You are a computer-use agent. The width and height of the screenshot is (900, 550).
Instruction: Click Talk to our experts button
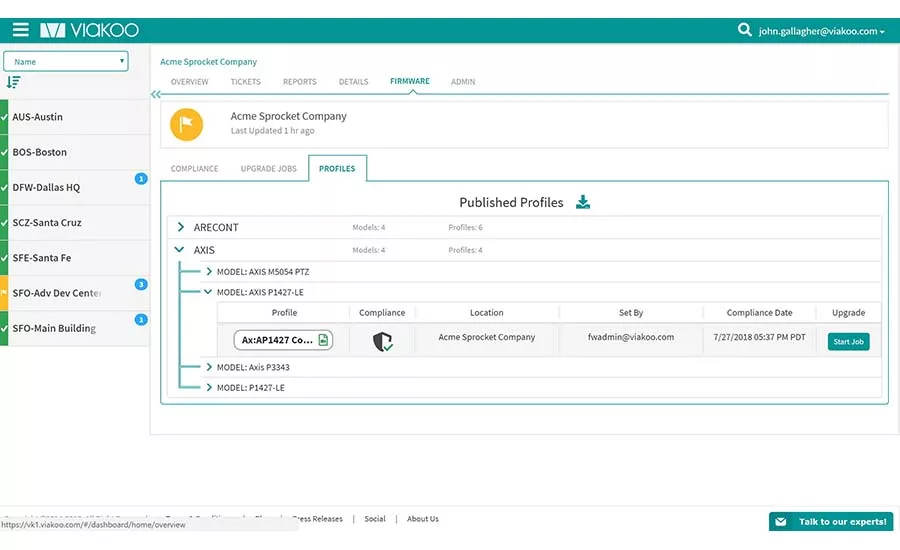pyautogui.click(x=831, y=522)
